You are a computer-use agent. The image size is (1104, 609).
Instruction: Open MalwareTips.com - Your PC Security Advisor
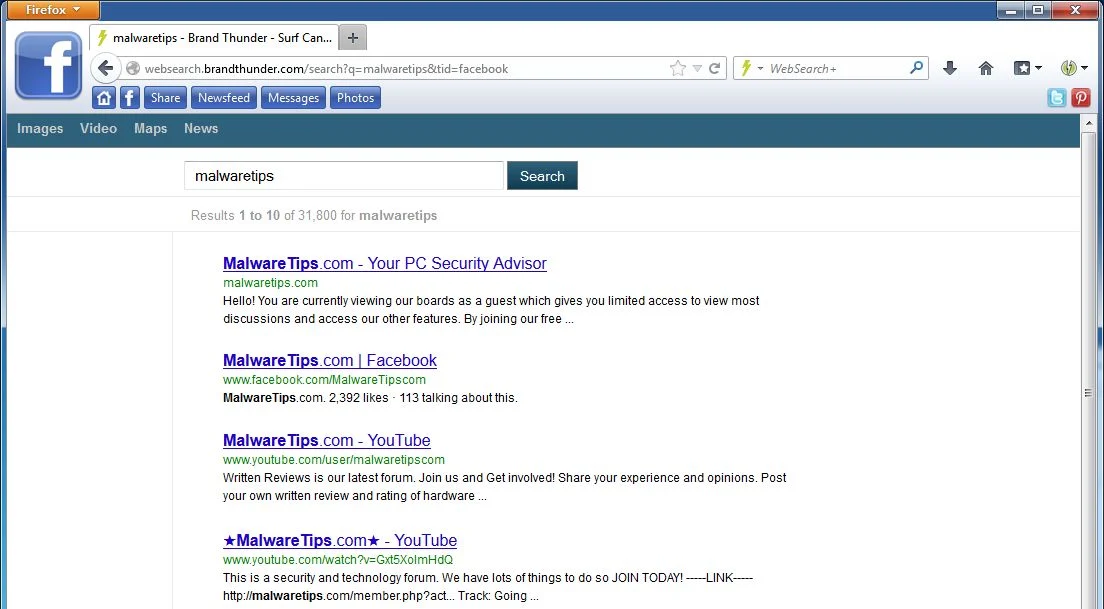pos(384,263)
